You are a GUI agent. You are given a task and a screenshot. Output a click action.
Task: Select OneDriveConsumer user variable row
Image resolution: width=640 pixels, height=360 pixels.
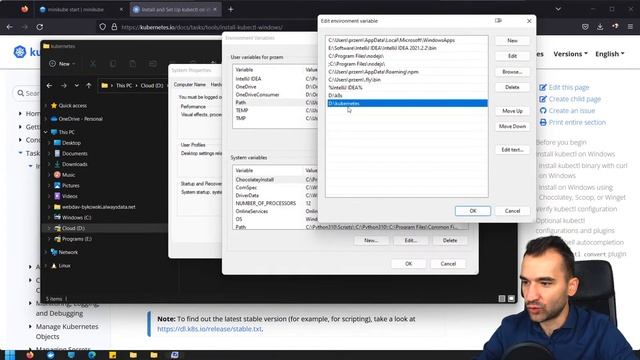pos(275,94)
